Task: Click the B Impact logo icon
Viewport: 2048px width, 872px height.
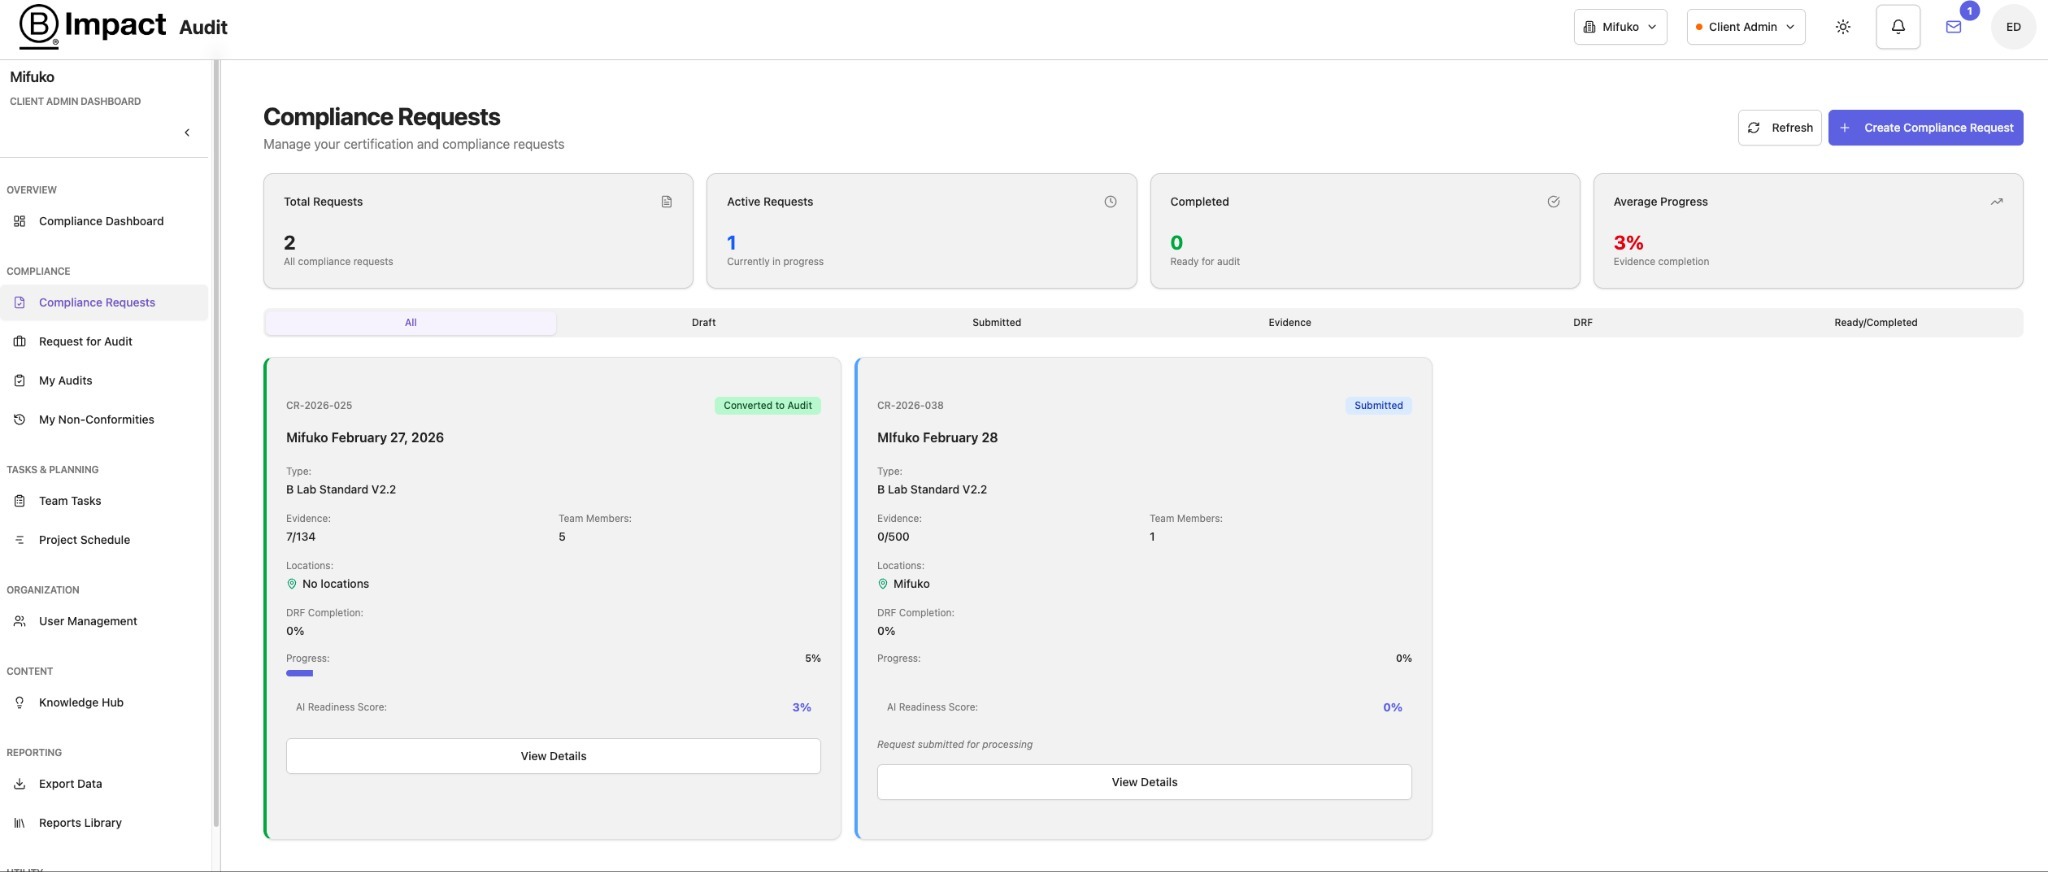Action: tap(39, 26)
